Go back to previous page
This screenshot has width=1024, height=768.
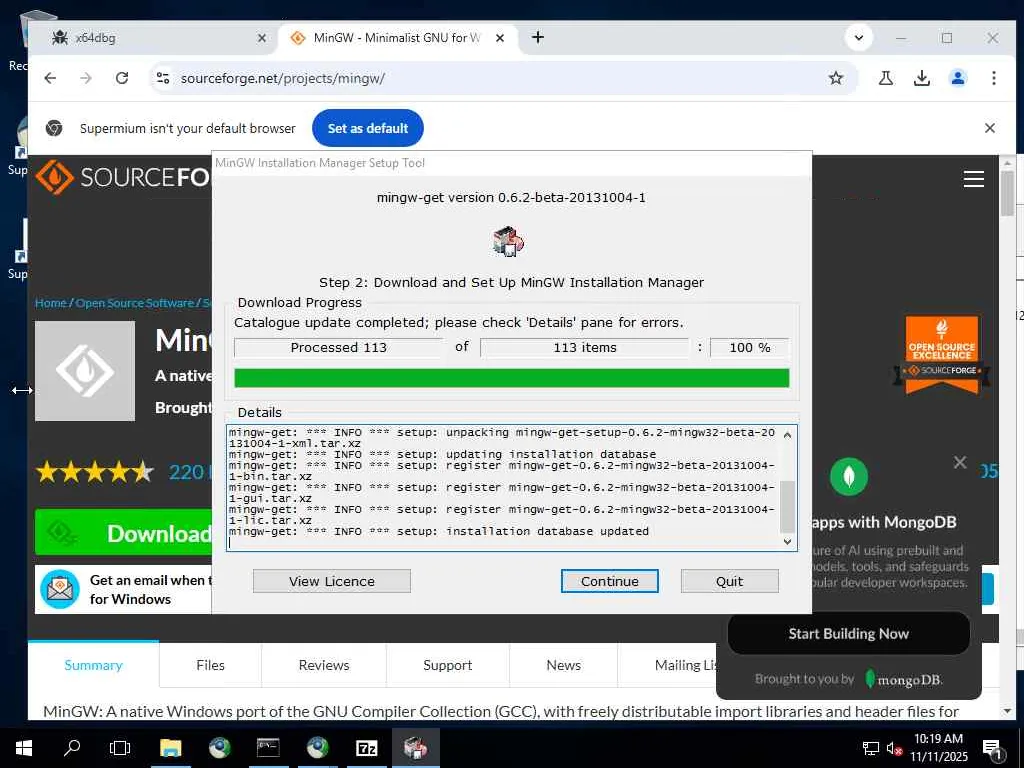tap(50, 78)
